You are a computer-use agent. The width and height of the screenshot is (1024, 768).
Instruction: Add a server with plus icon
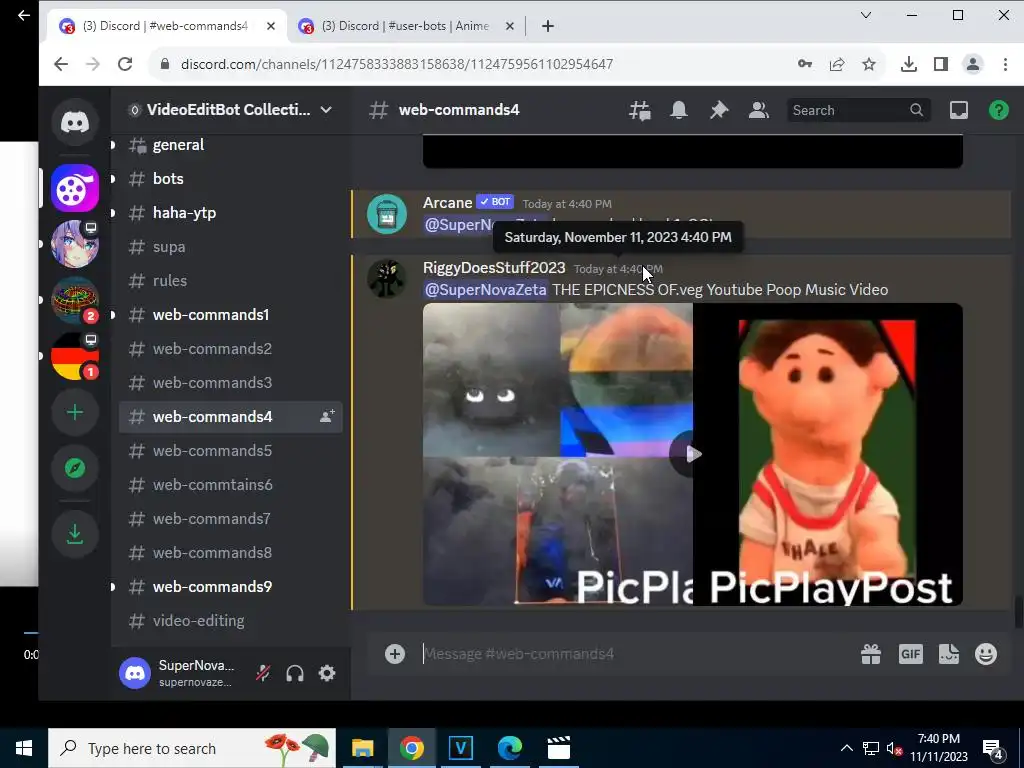click(x=74, y=412)
